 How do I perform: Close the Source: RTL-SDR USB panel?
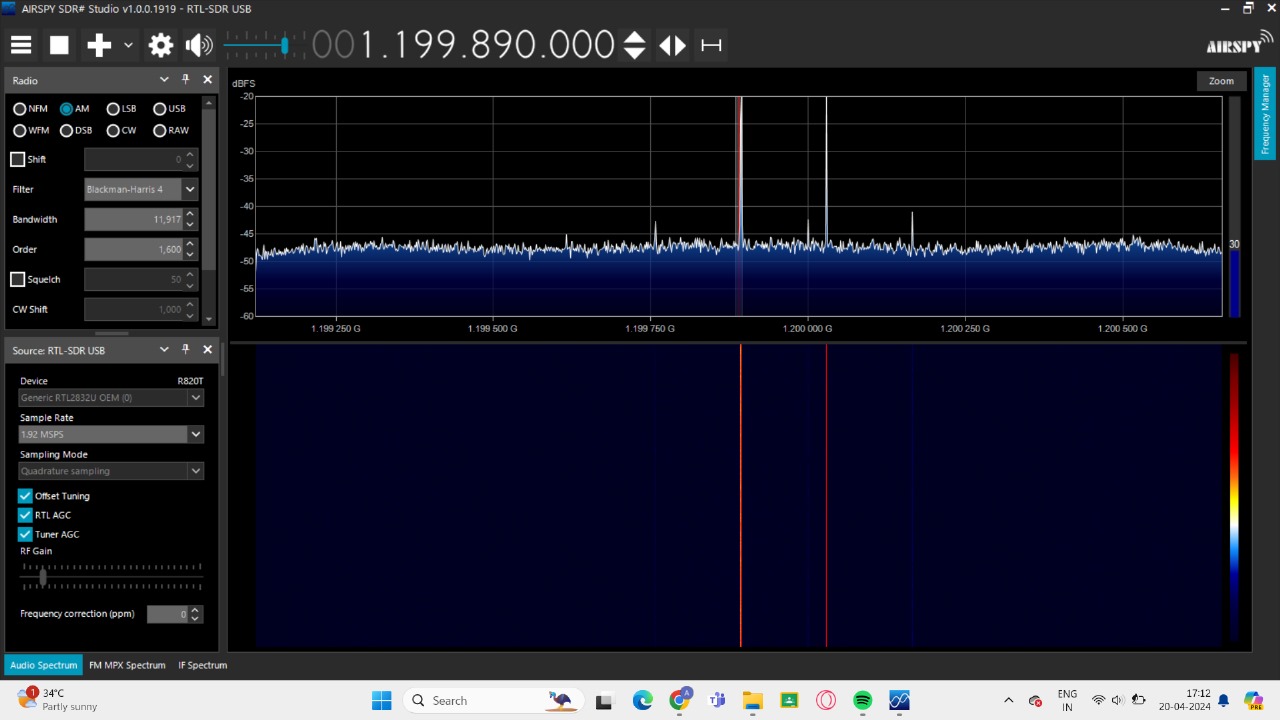(208, 350)
